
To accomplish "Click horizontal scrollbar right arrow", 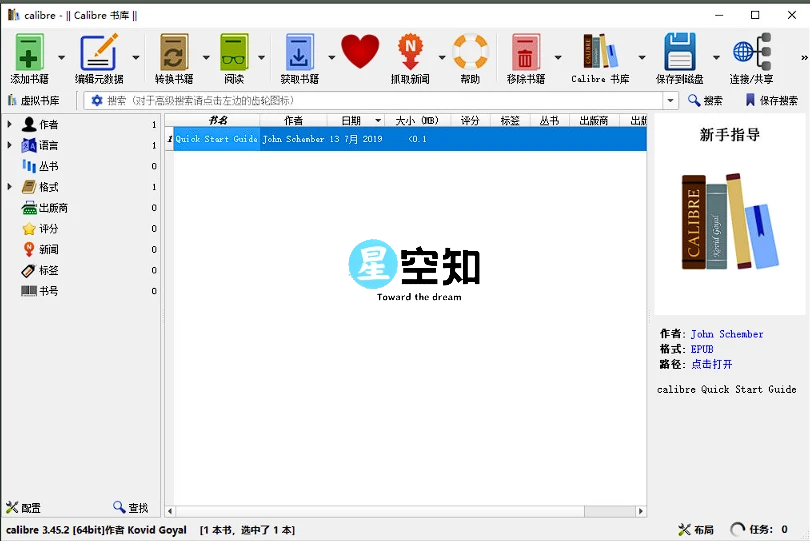I will [641, 511].
